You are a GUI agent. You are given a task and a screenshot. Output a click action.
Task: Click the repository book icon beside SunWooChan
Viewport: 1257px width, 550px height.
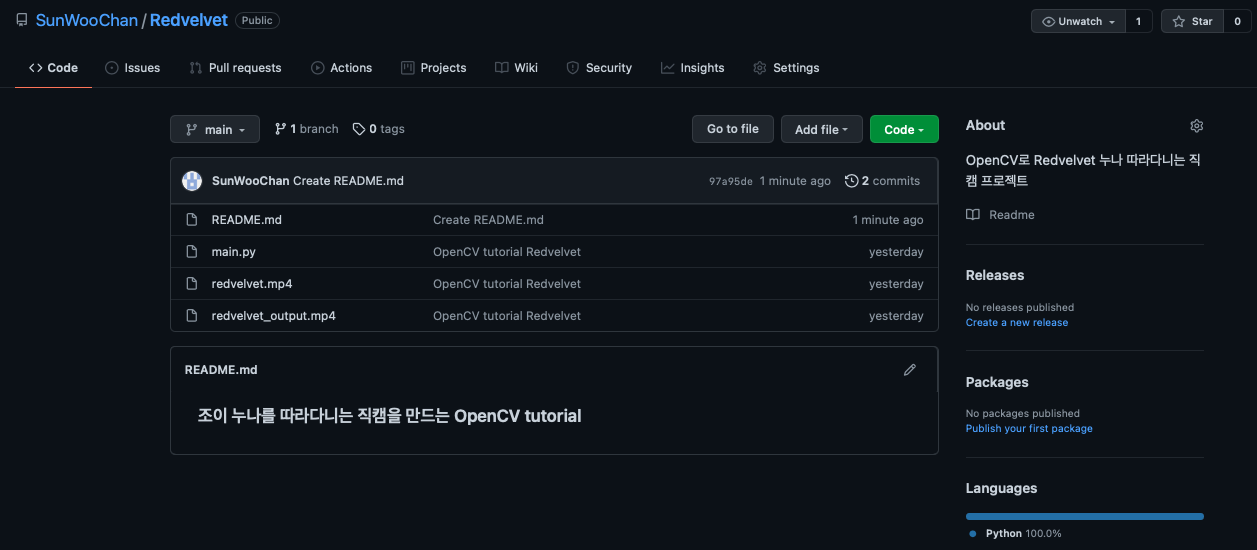point(21,20)
